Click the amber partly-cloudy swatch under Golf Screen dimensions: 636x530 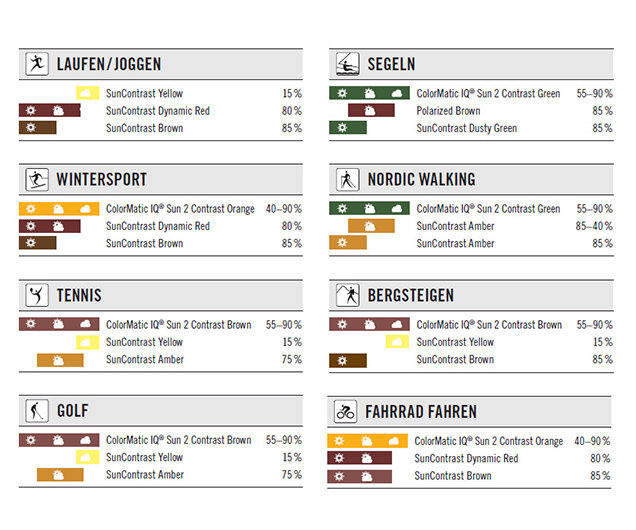(x=60, y=475)
